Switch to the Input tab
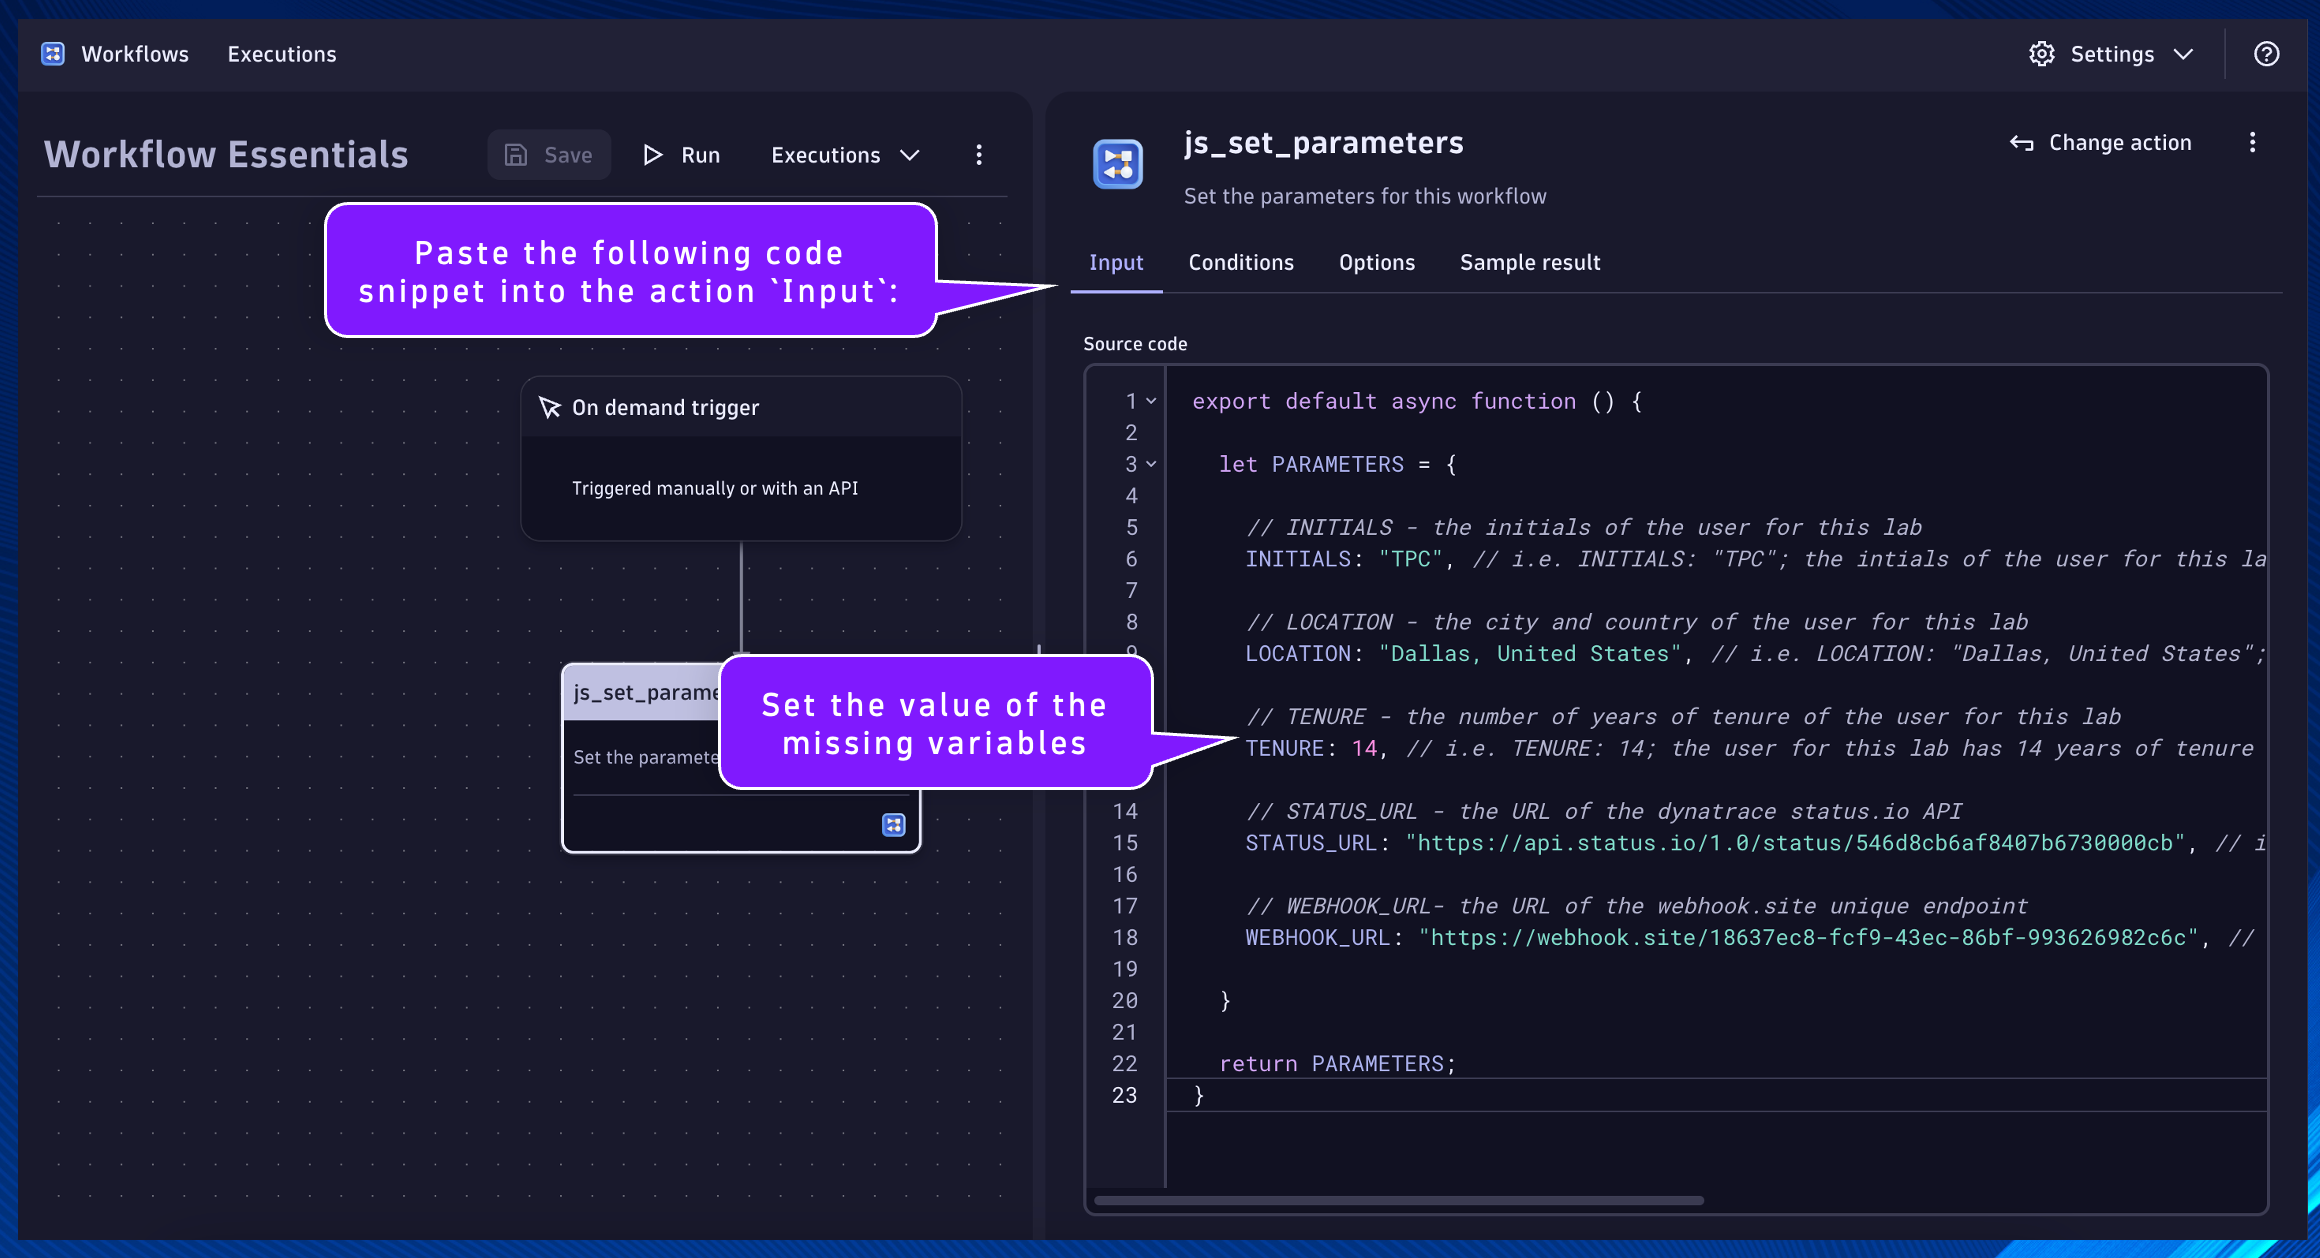The width and height of the screenshot is (2320, 1258). pyautogui.click(x=1116, y=263)
